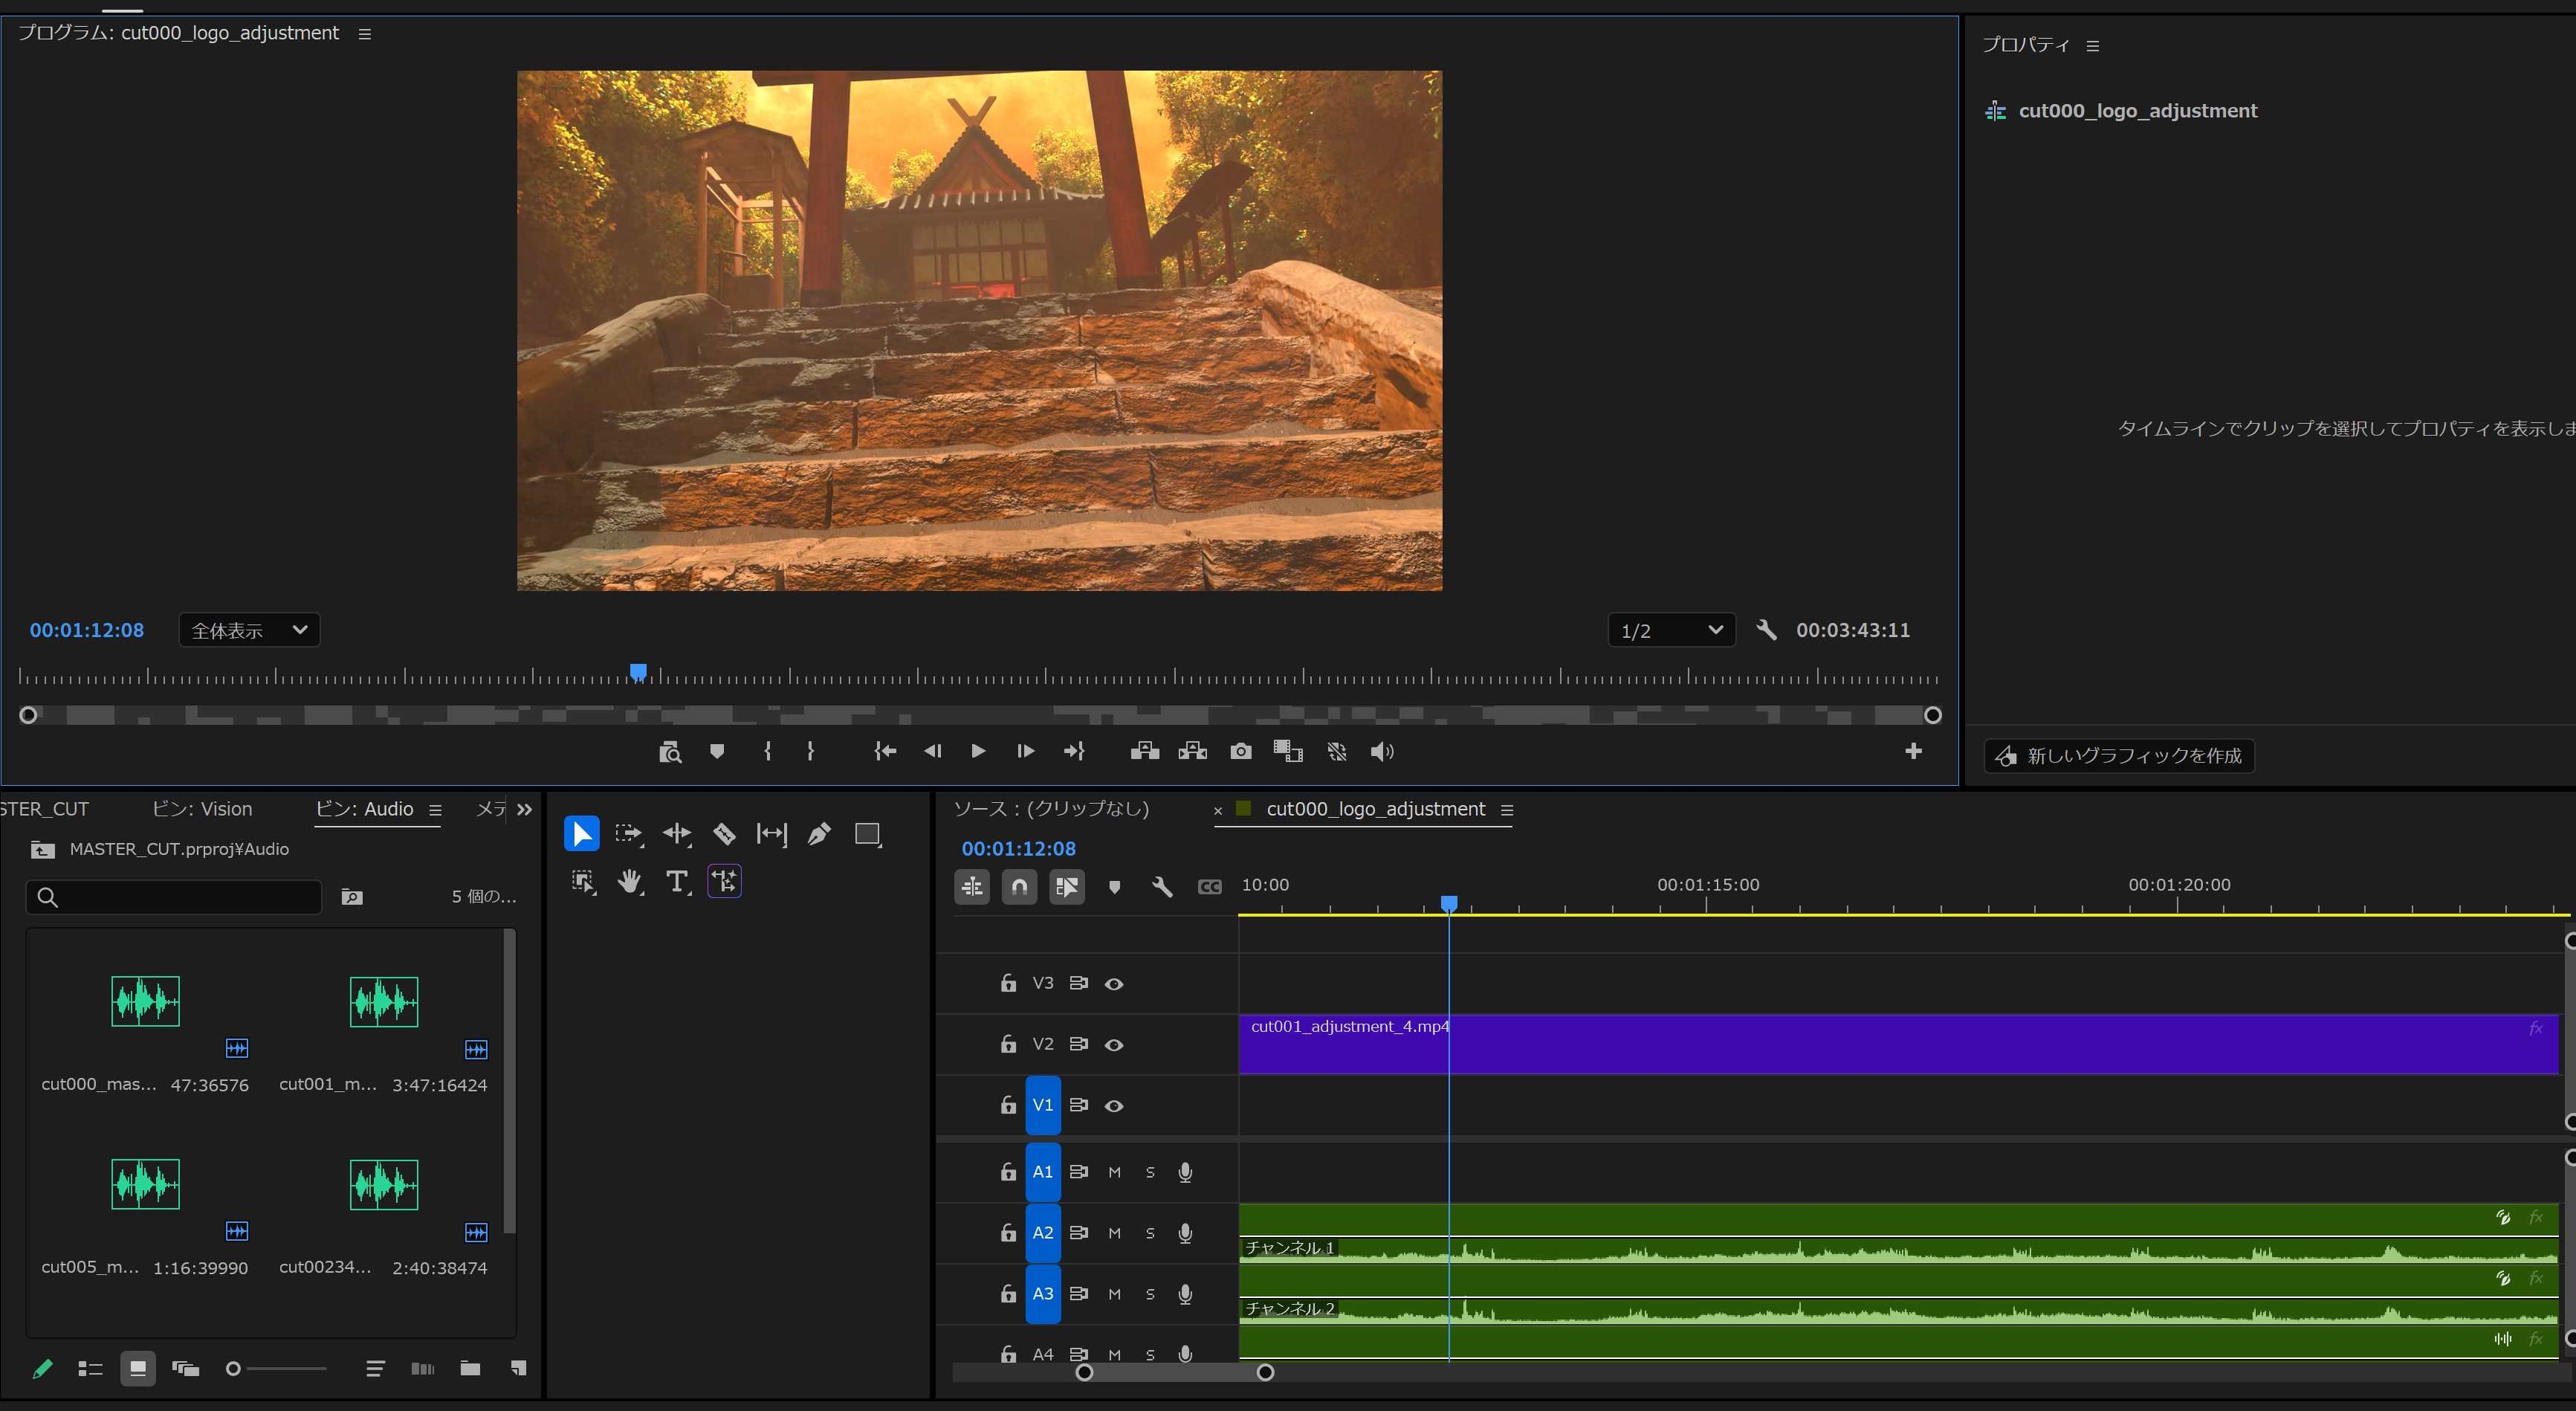The image size is (2576, 1411).
Task: Open the 1/2 playback resolution dropdown
Action: (x=1671, y=630)
